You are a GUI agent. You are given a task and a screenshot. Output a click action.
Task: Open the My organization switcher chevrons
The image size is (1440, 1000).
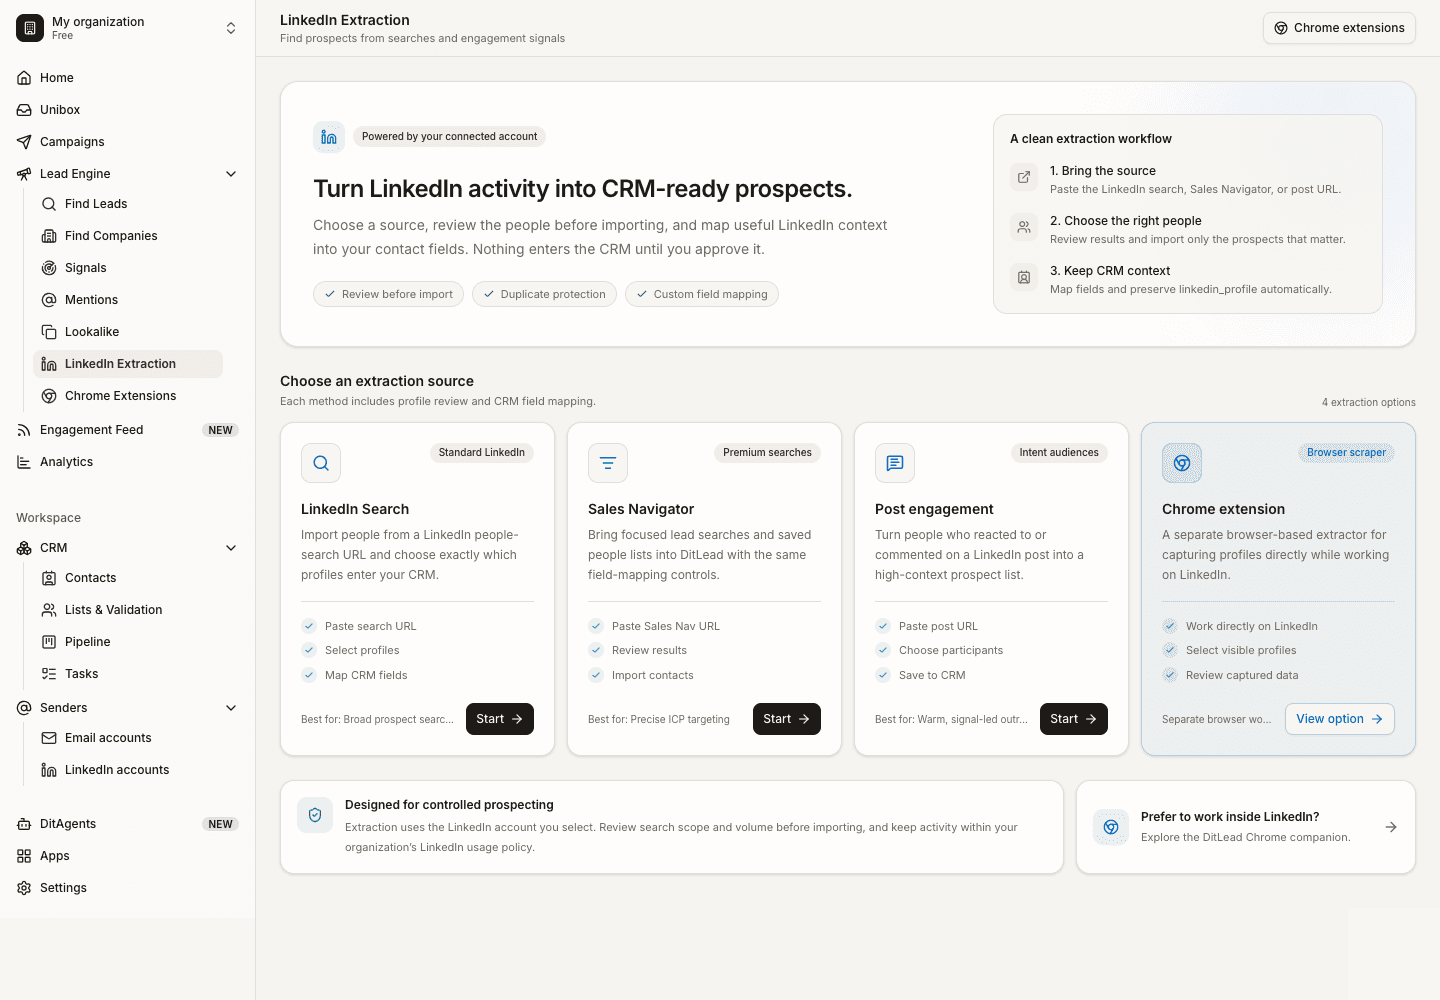[x=231, y=28]
